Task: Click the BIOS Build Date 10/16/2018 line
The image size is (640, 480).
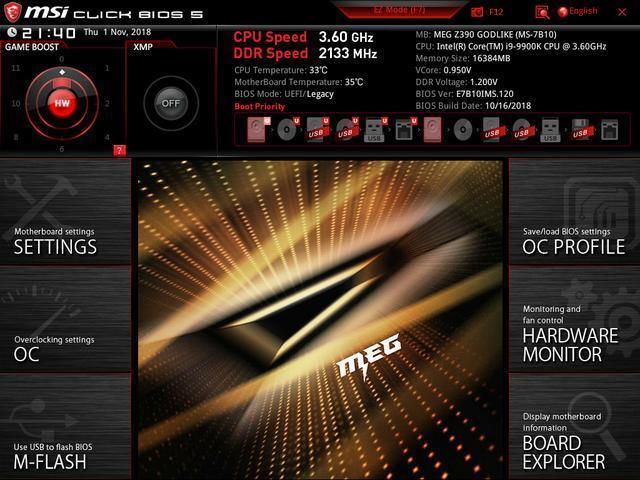Action: [473, 106]
